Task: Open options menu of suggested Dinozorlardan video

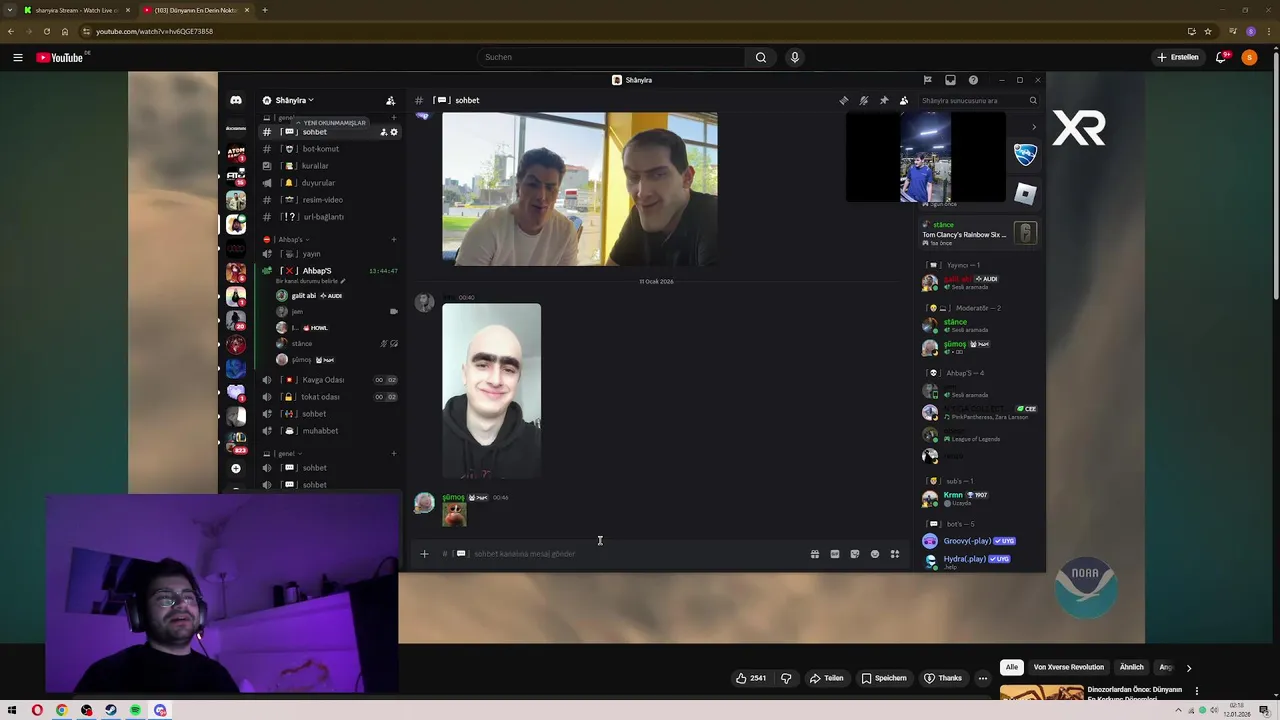Action: 1196,691
